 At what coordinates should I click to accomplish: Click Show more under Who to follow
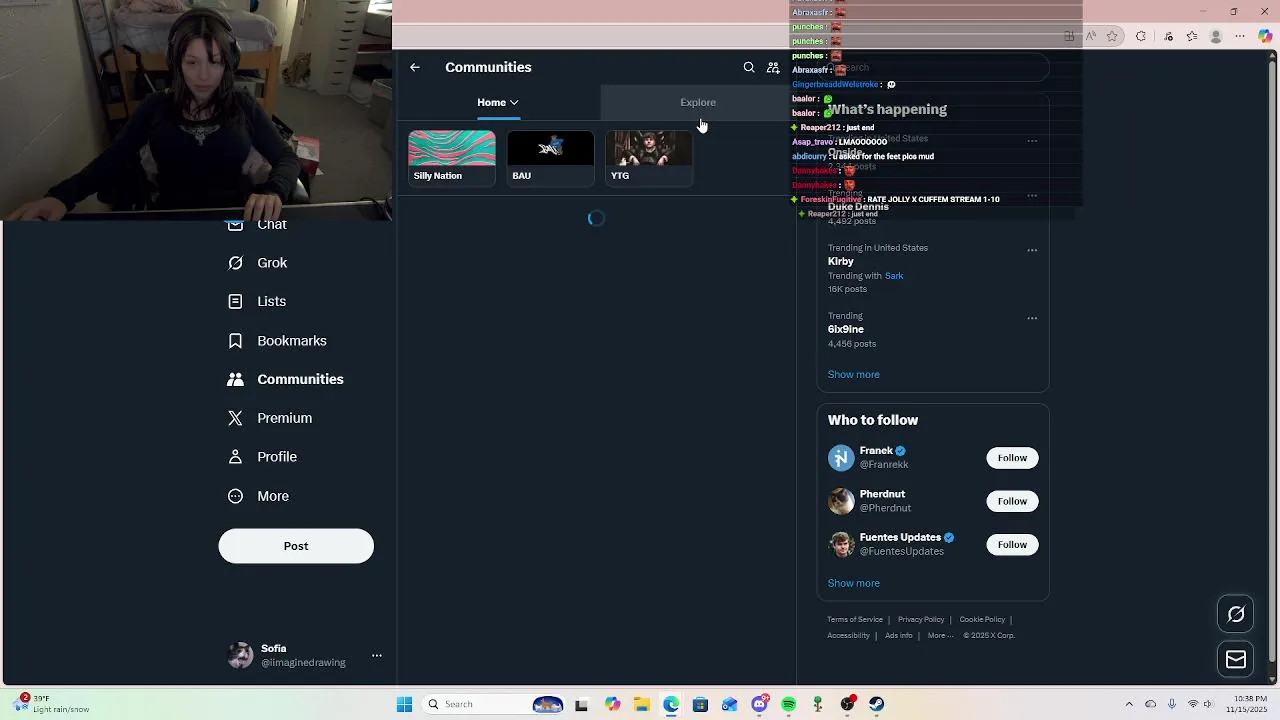point(854,584)
